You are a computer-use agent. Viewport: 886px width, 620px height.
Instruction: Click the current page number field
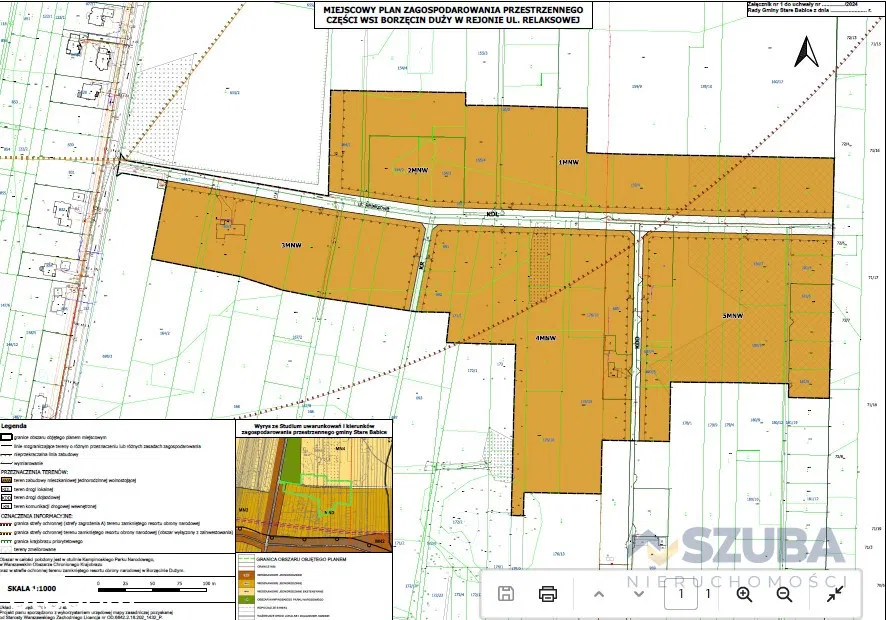coord(682,593)
